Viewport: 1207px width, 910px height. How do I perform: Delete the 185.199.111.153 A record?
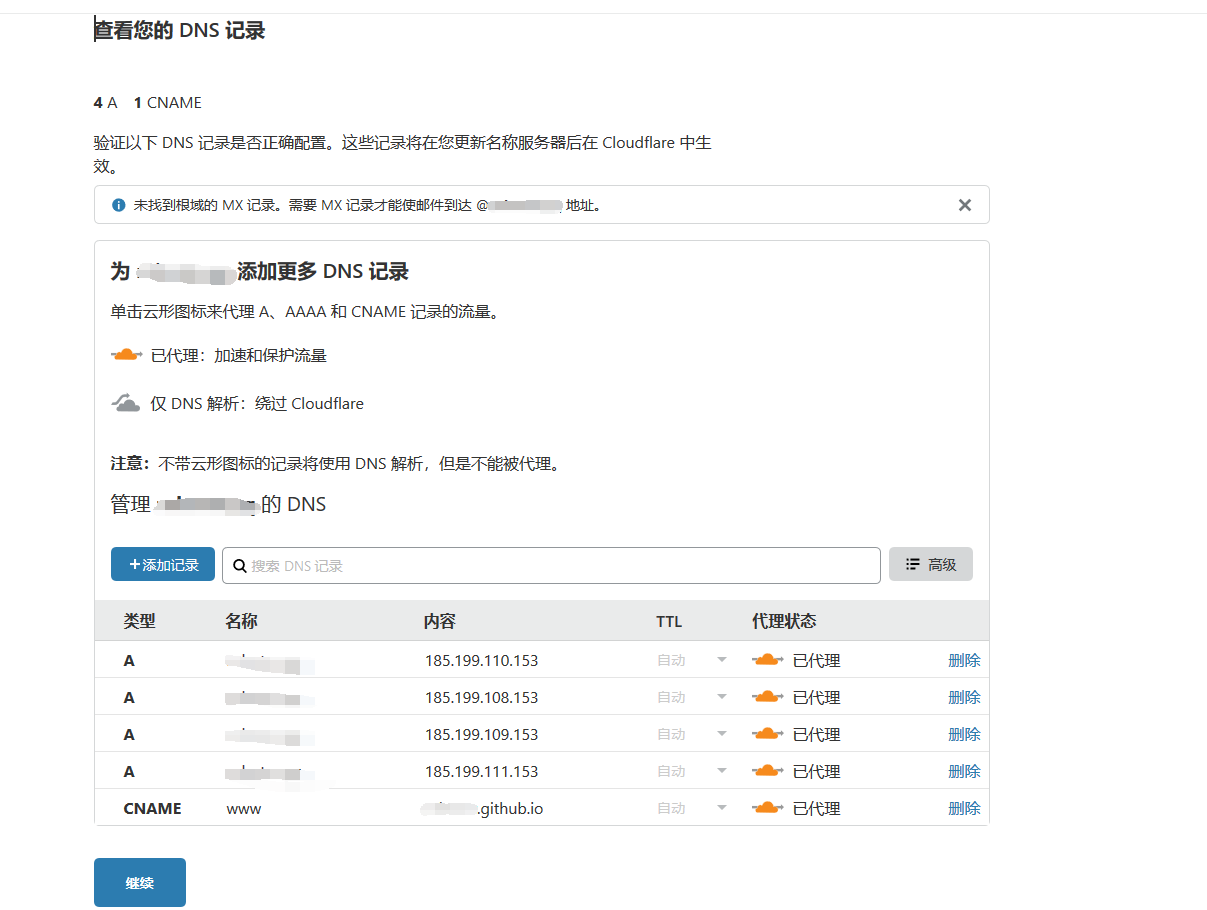pyautogui.click(x=964, y=771)
